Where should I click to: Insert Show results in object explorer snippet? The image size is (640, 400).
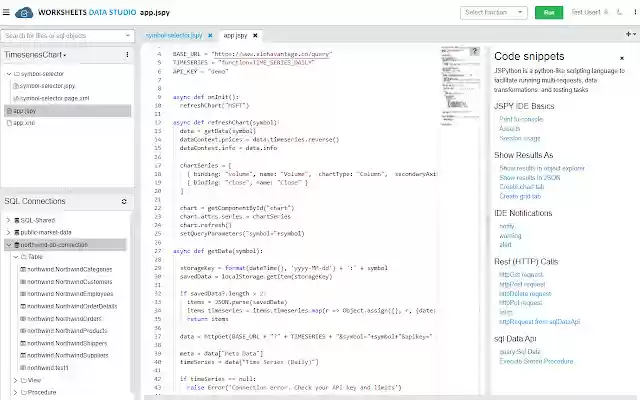(x=542, y=168)
